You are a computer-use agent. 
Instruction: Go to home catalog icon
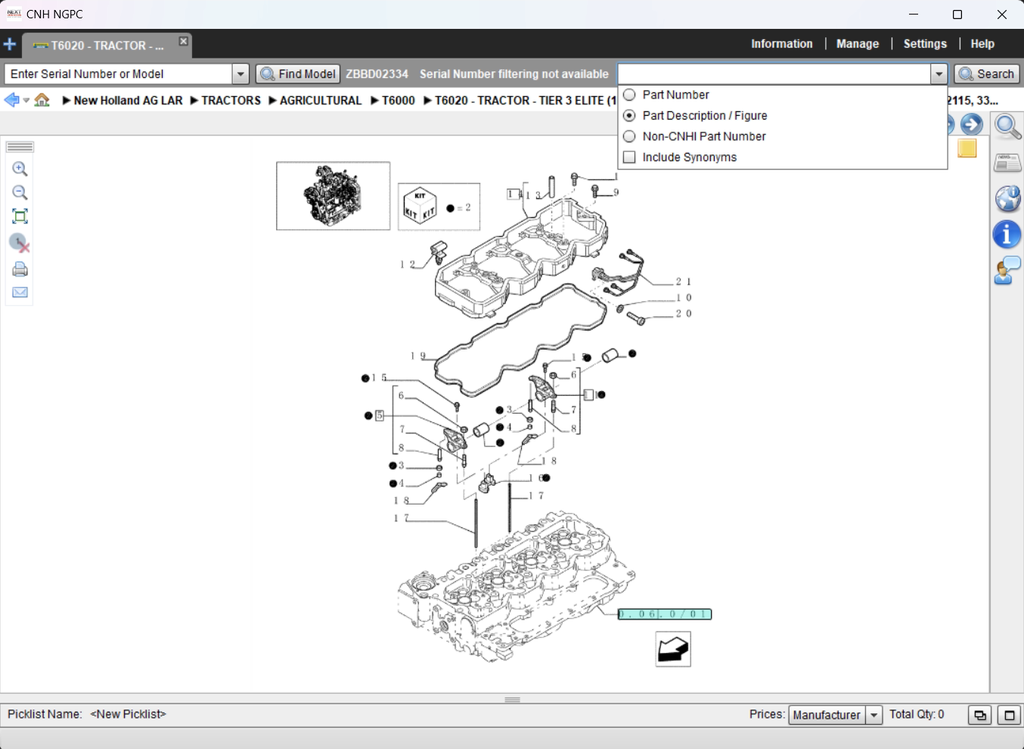tap(42, 100)
